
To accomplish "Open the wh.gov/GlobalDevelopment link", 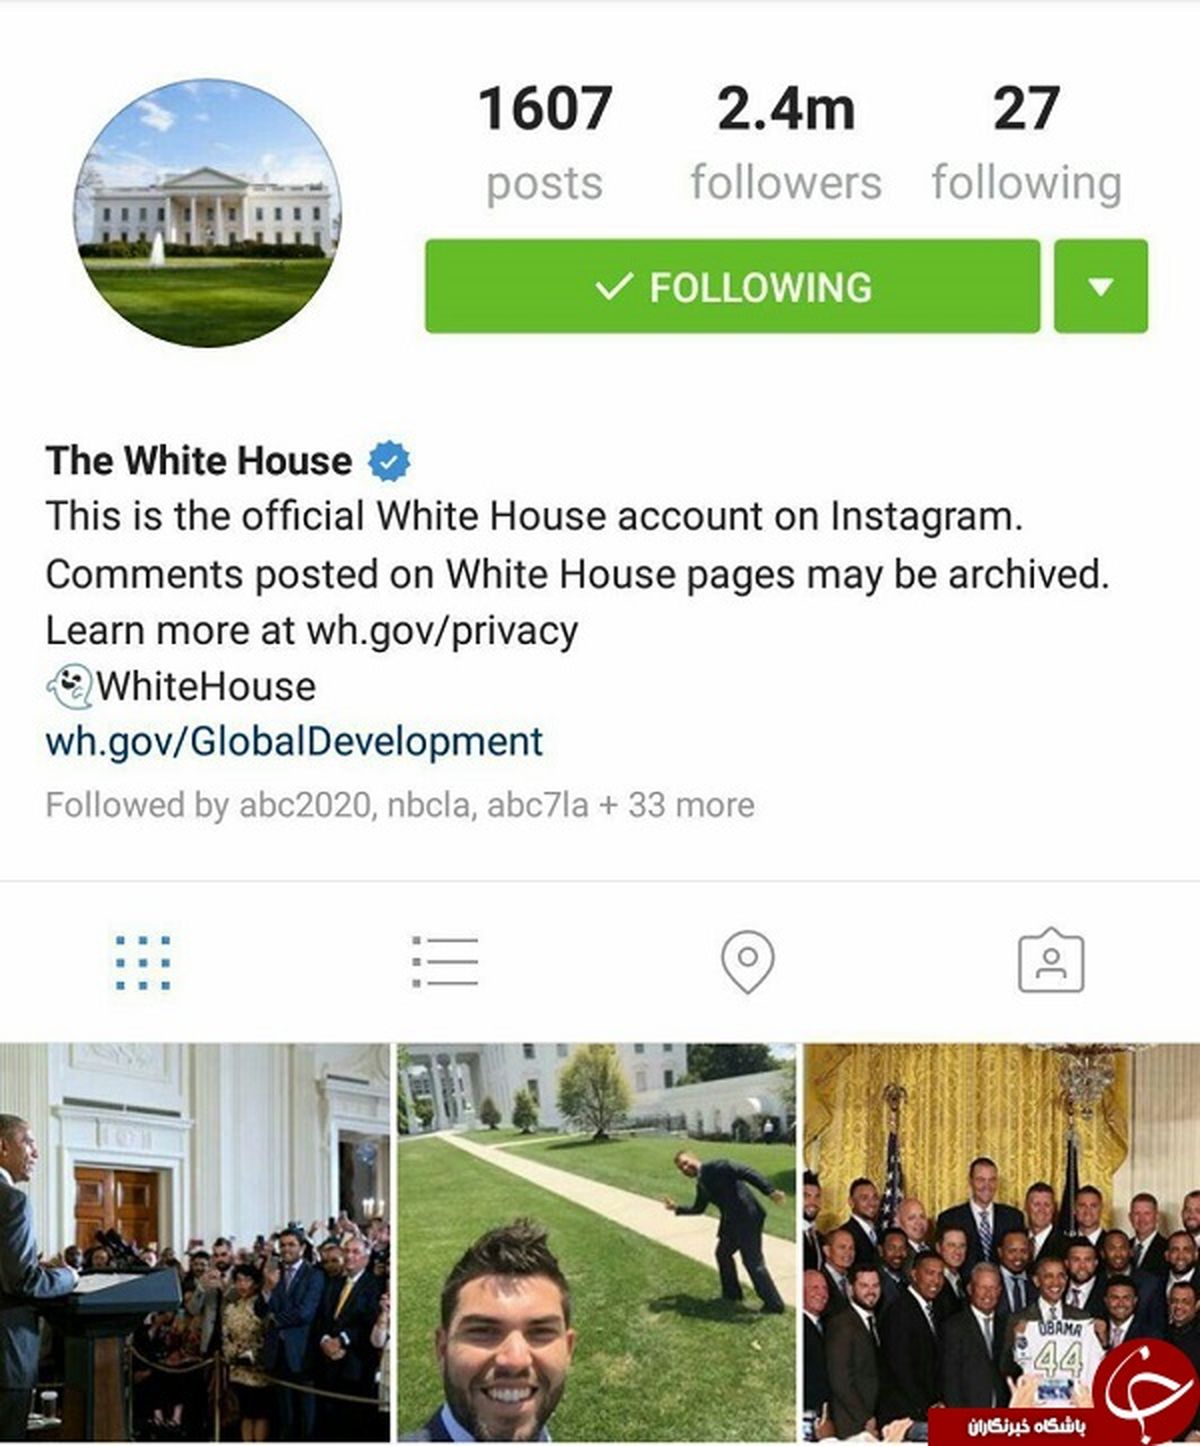I will [x=294, y=742].
